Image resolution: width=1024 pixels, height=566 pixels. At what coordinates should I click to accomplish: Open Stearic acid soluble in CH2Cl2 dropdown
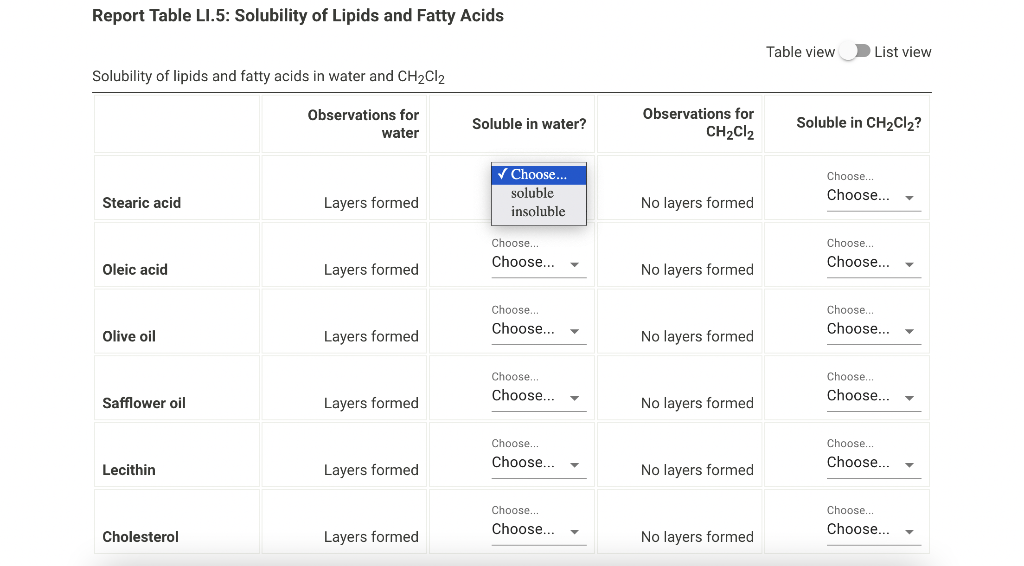click(x=874, y=195)
